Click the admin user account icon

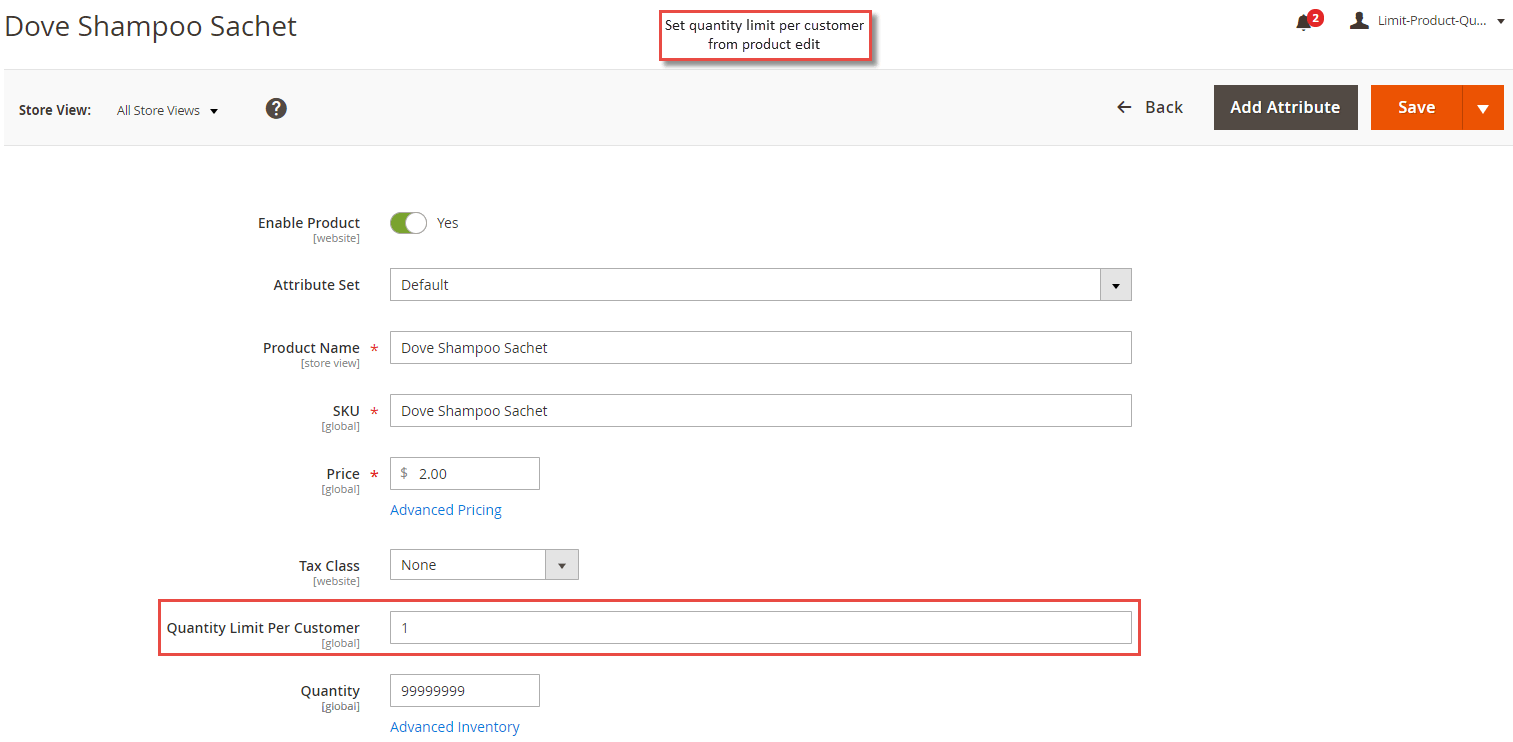click(x=1359, y=19)
